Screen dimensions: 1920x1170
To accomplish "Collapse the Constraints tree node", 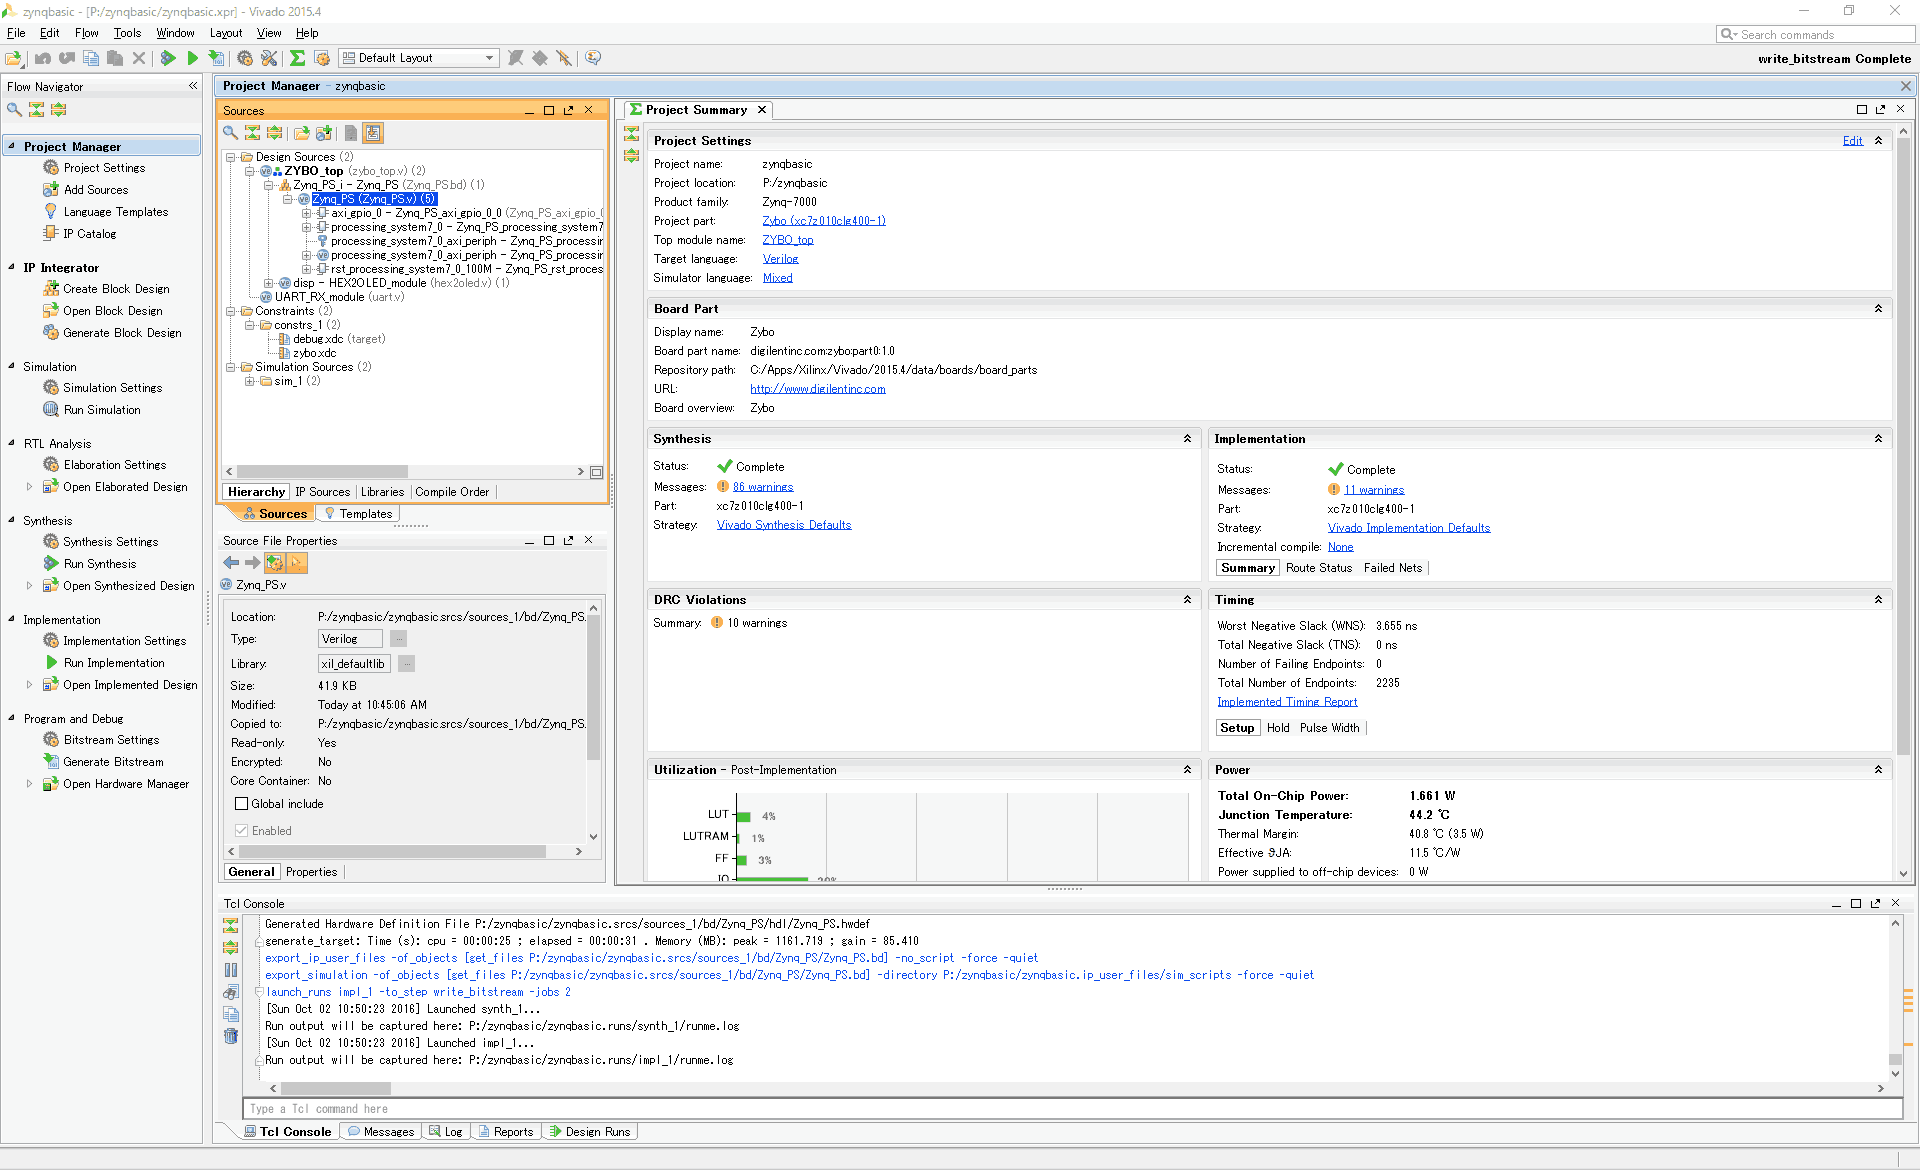I will coord(231,311).
